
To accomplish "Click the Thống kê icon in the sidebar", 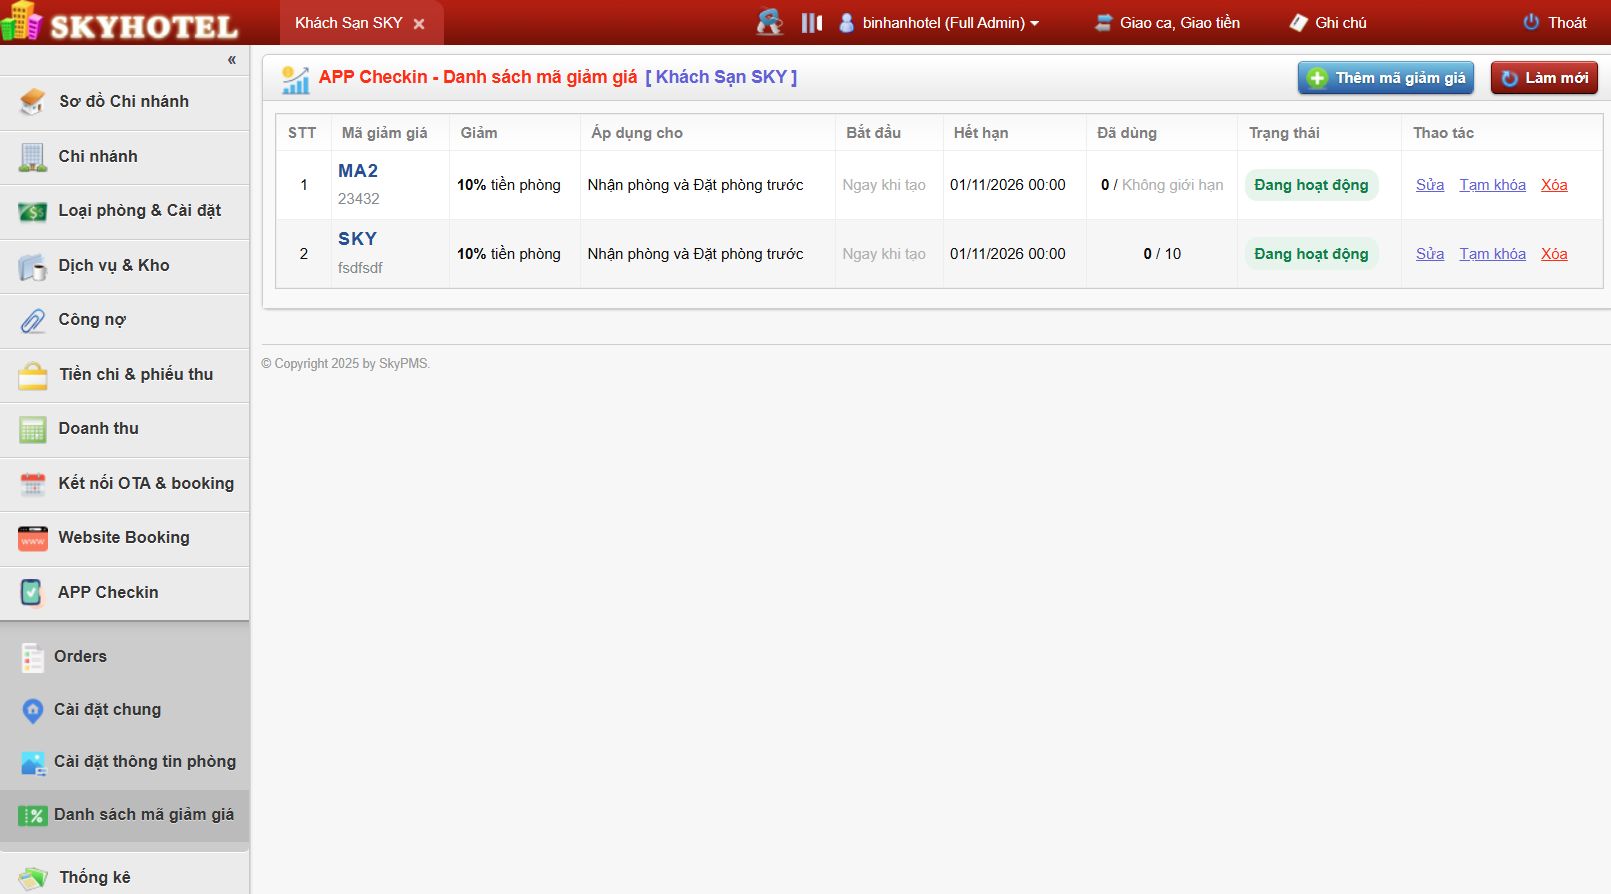I will 32,878.
